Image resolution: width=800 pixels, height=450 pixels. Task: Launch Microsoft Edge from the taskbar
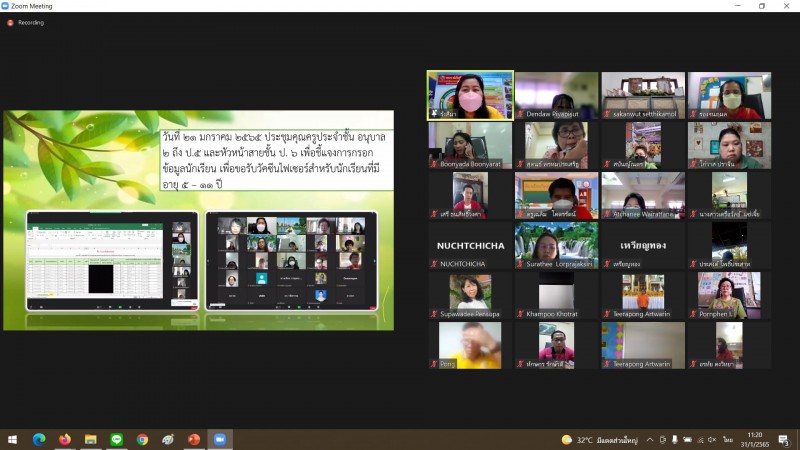39,439
